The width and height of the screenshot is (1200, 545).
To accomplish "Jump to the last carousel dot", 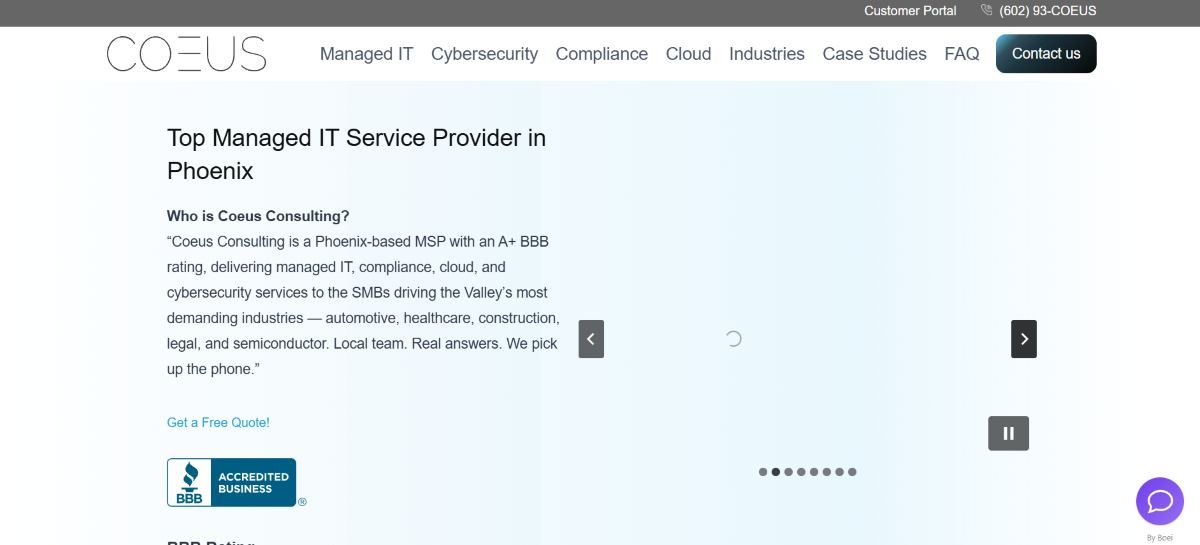I will pyautogui.click(x=852, y=472).
